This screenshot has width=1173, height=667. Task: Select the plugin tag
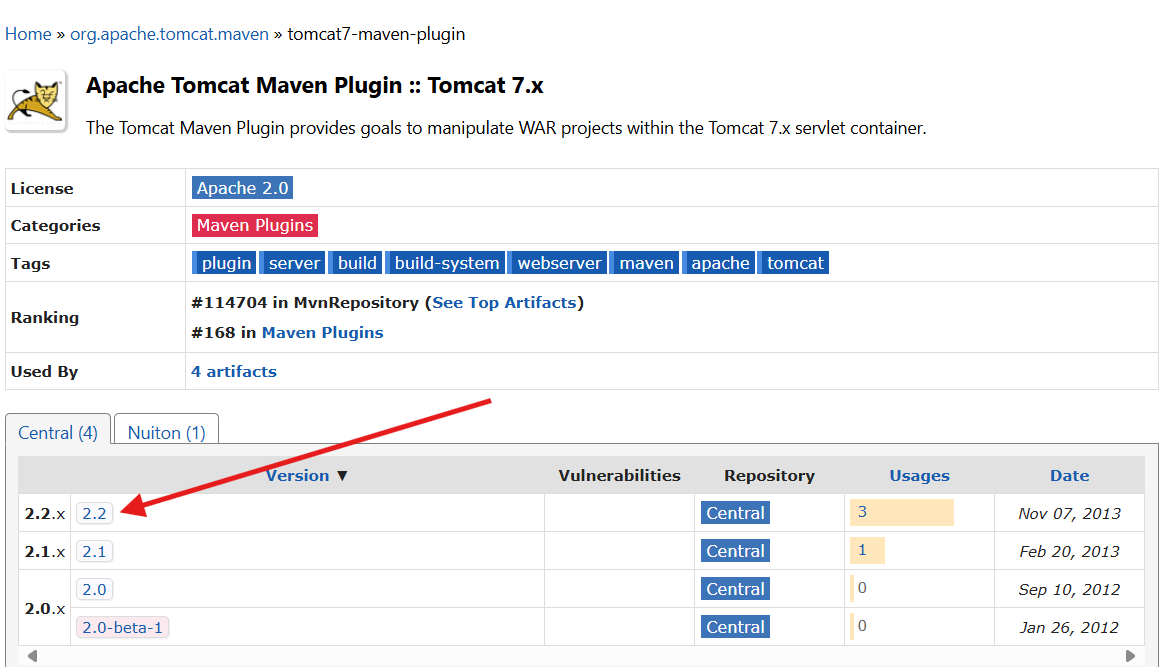(224, 263)
